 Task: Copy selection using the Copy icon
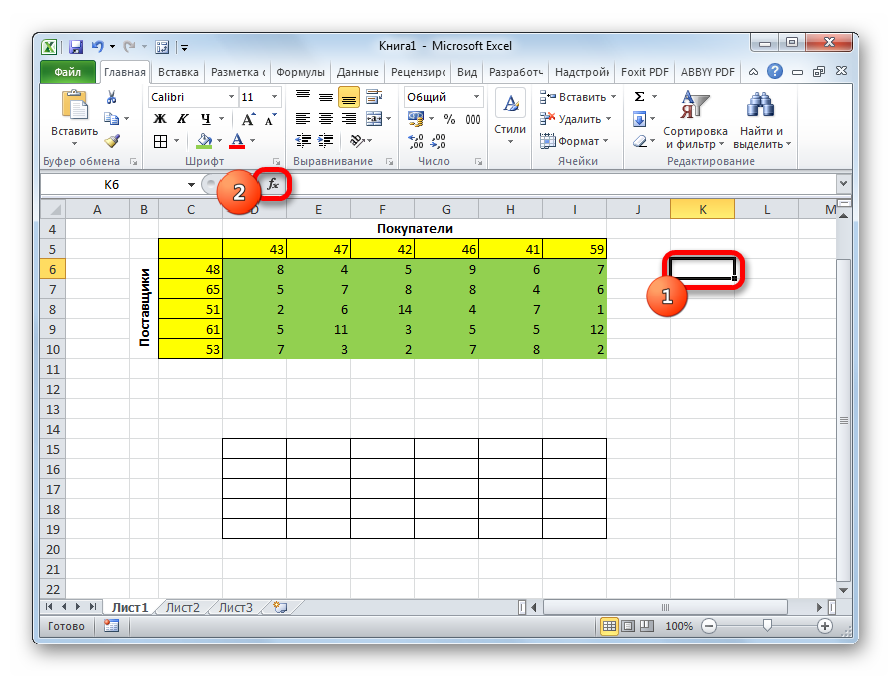(x=112, y=118)
